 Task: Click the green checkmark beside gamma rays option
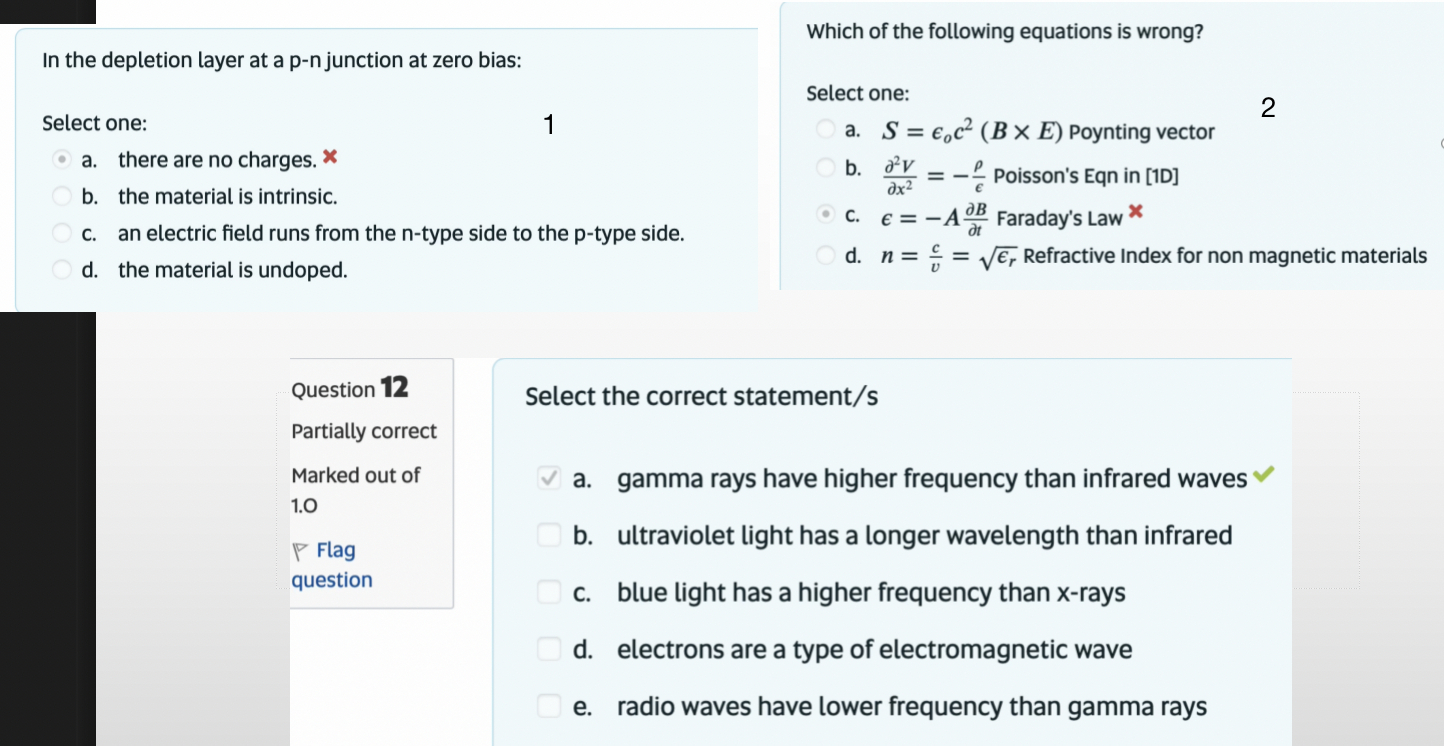(1263, 475)
